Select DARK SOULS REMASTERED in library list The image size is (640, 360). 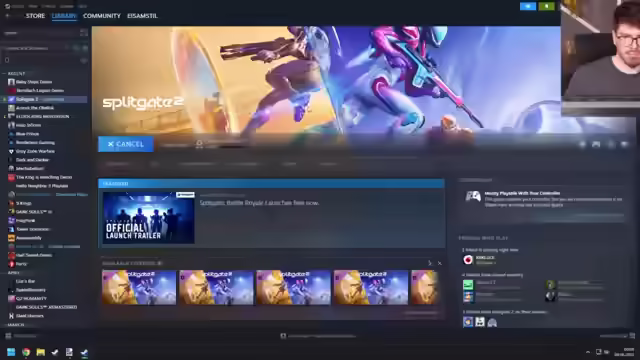click(46, 307)
